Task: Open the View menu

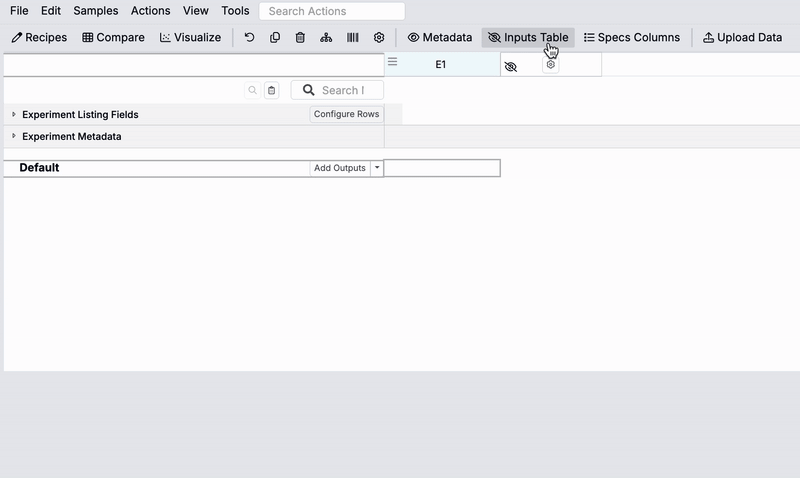Action: tap(195, 11)
